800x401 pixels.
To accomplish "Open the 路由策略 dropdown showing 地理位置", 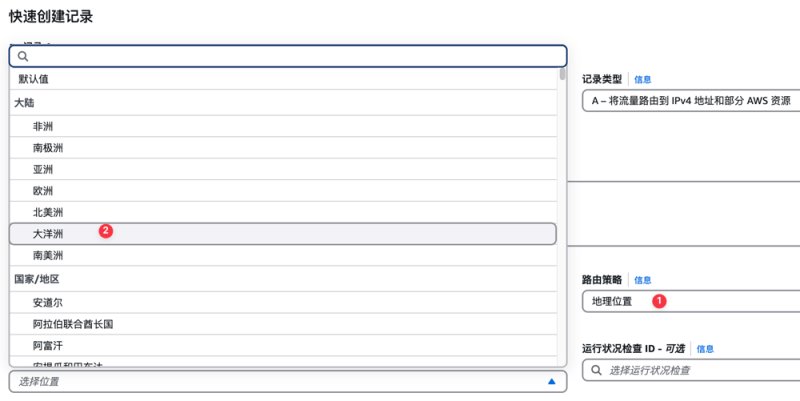I will 691,301.
